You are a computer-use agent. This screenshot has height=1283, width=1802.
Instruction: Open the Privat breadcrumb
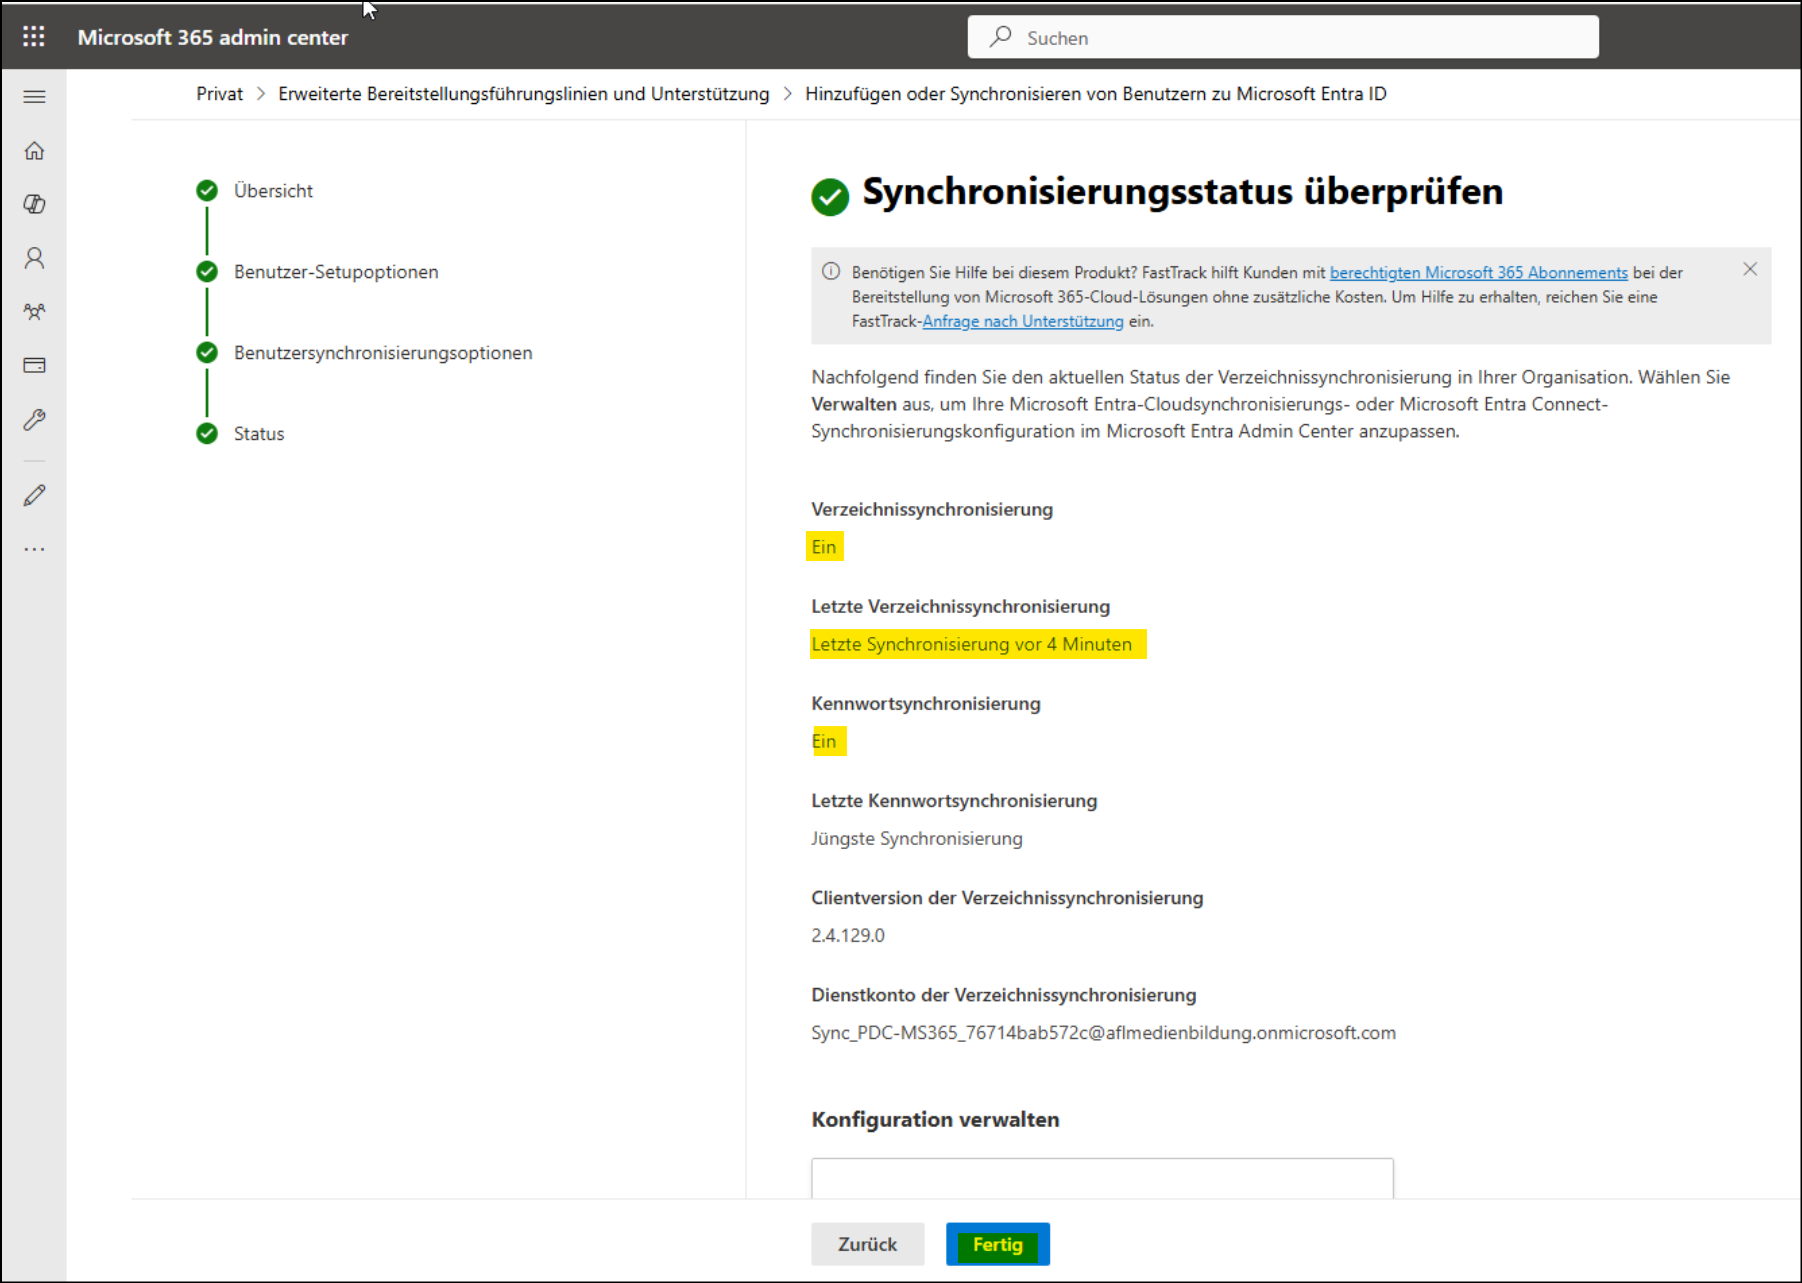click(x=219, y=94)
